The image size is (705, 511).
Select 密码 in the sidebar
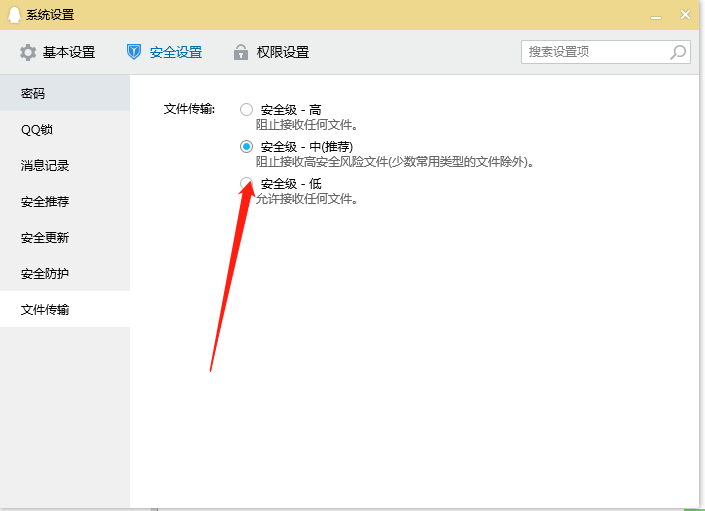click(x=65, y=93)
